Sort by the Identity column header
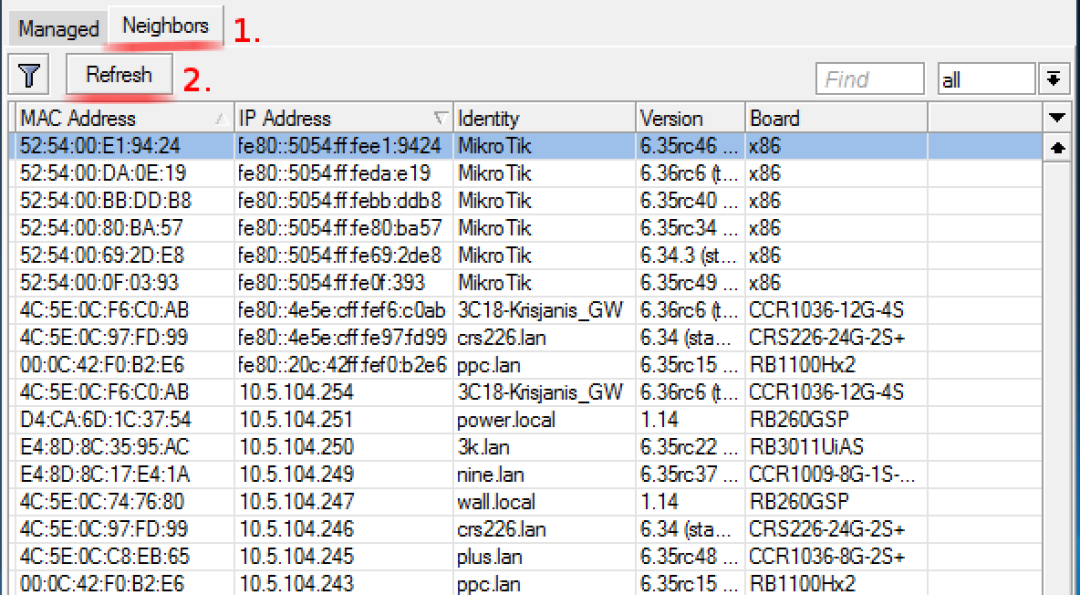The image size is (1080, 595). 544,118
